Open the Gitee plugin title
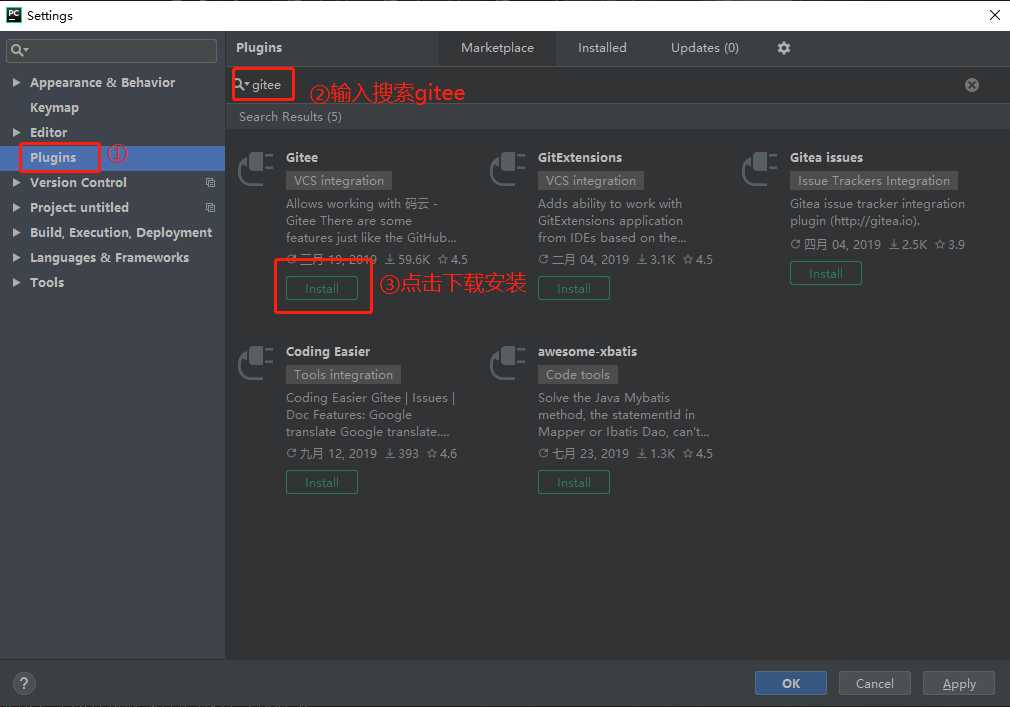Viewport: 1010px width, 707px height. point(302,158)
